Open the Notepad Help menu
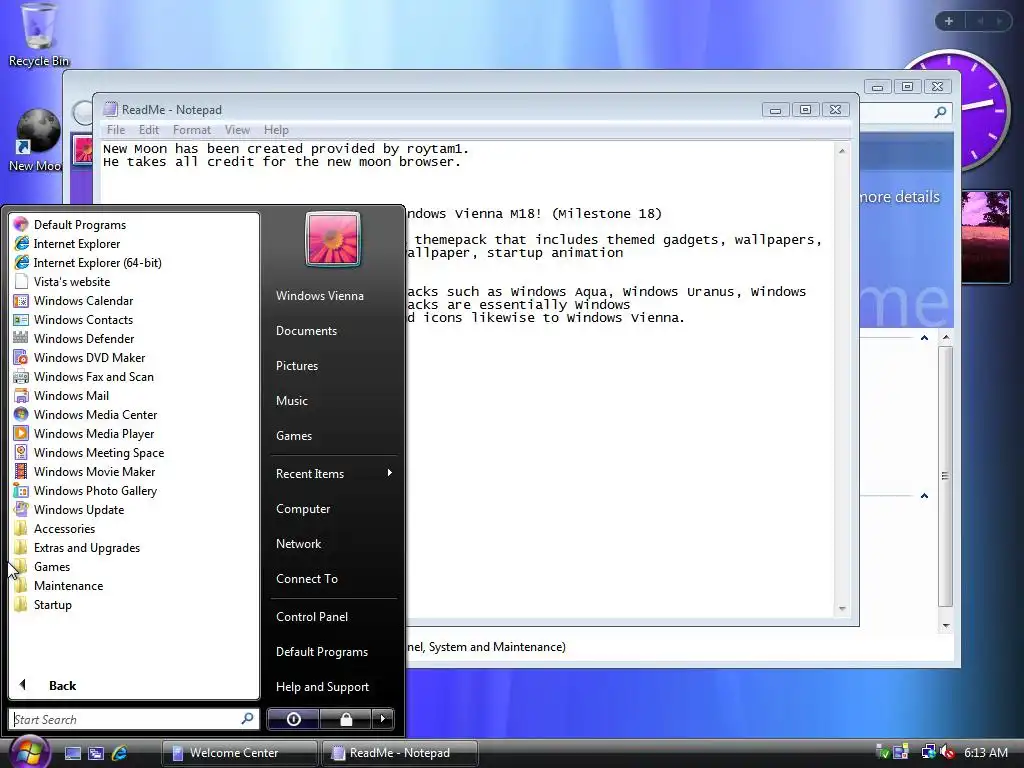This screenshot has height=768, width=1024. tap(276, 130)
